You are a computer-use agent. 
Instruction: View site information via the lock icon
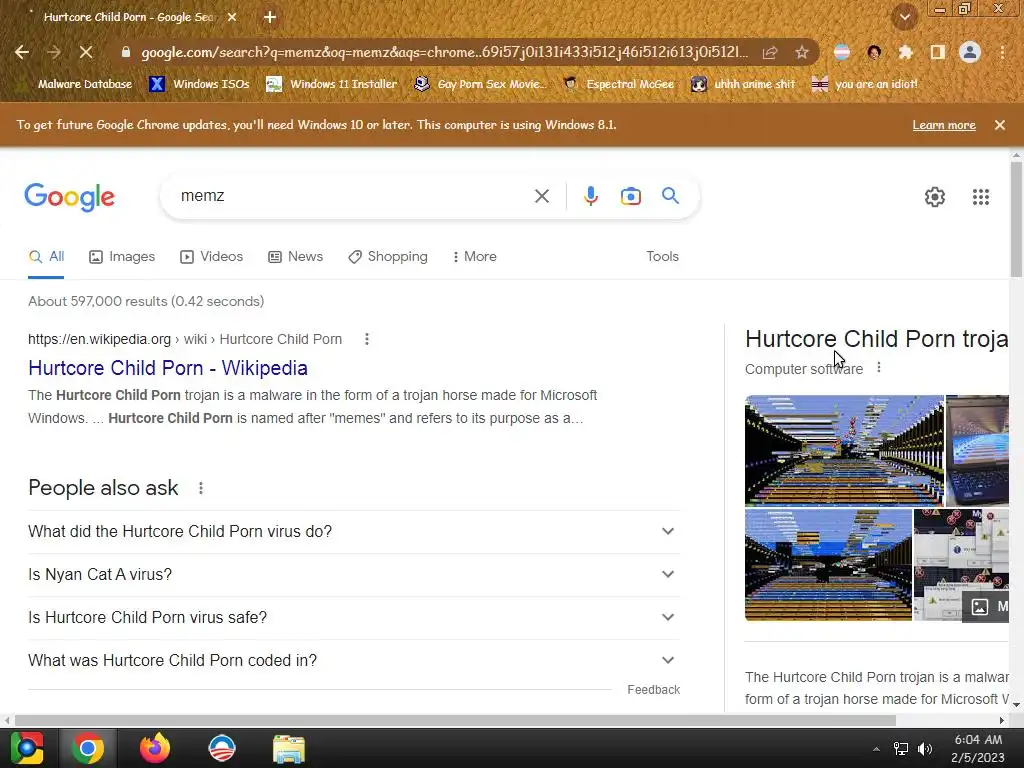coord(126,52)
